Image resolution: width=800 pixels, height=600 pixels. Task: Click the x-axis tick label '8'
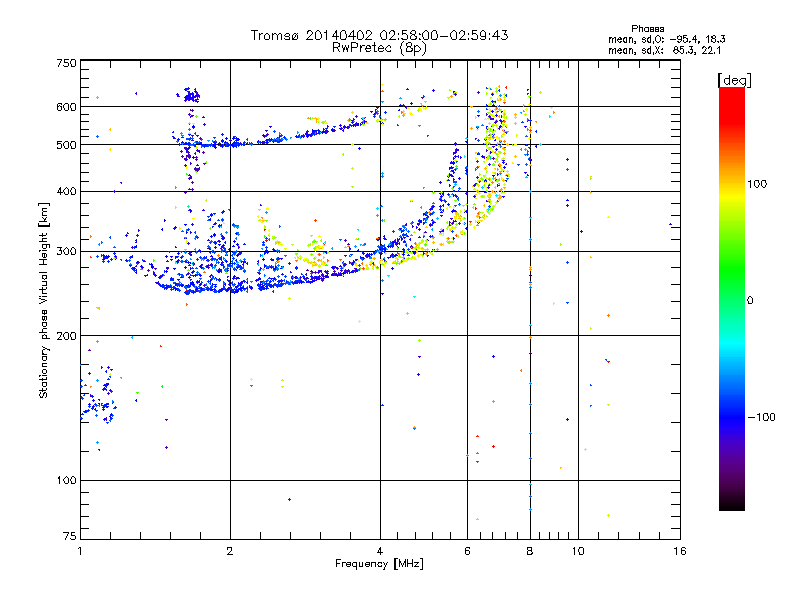click(x=530, y=551)
